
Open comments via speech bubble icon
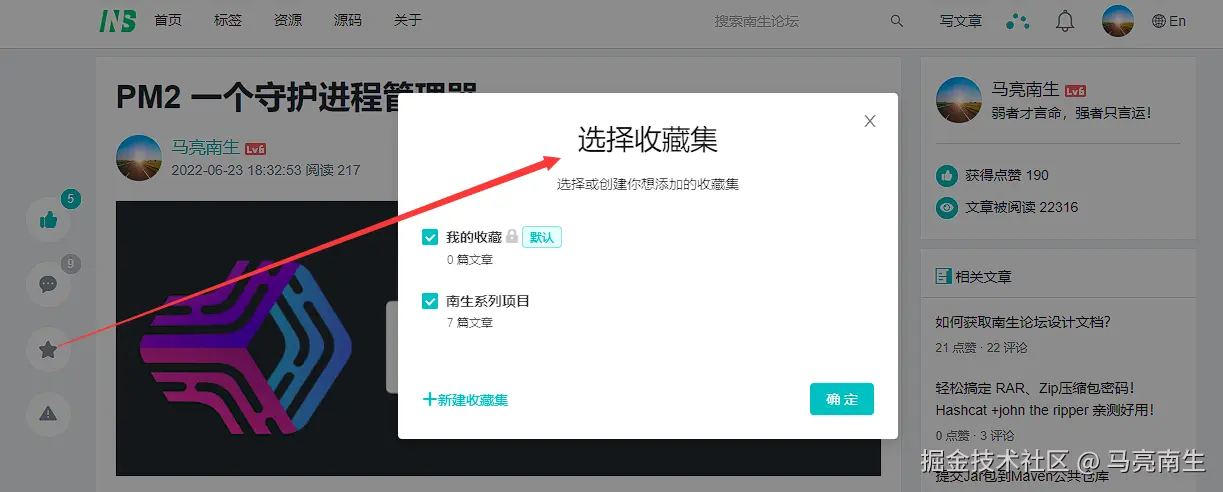coord(48,284)
